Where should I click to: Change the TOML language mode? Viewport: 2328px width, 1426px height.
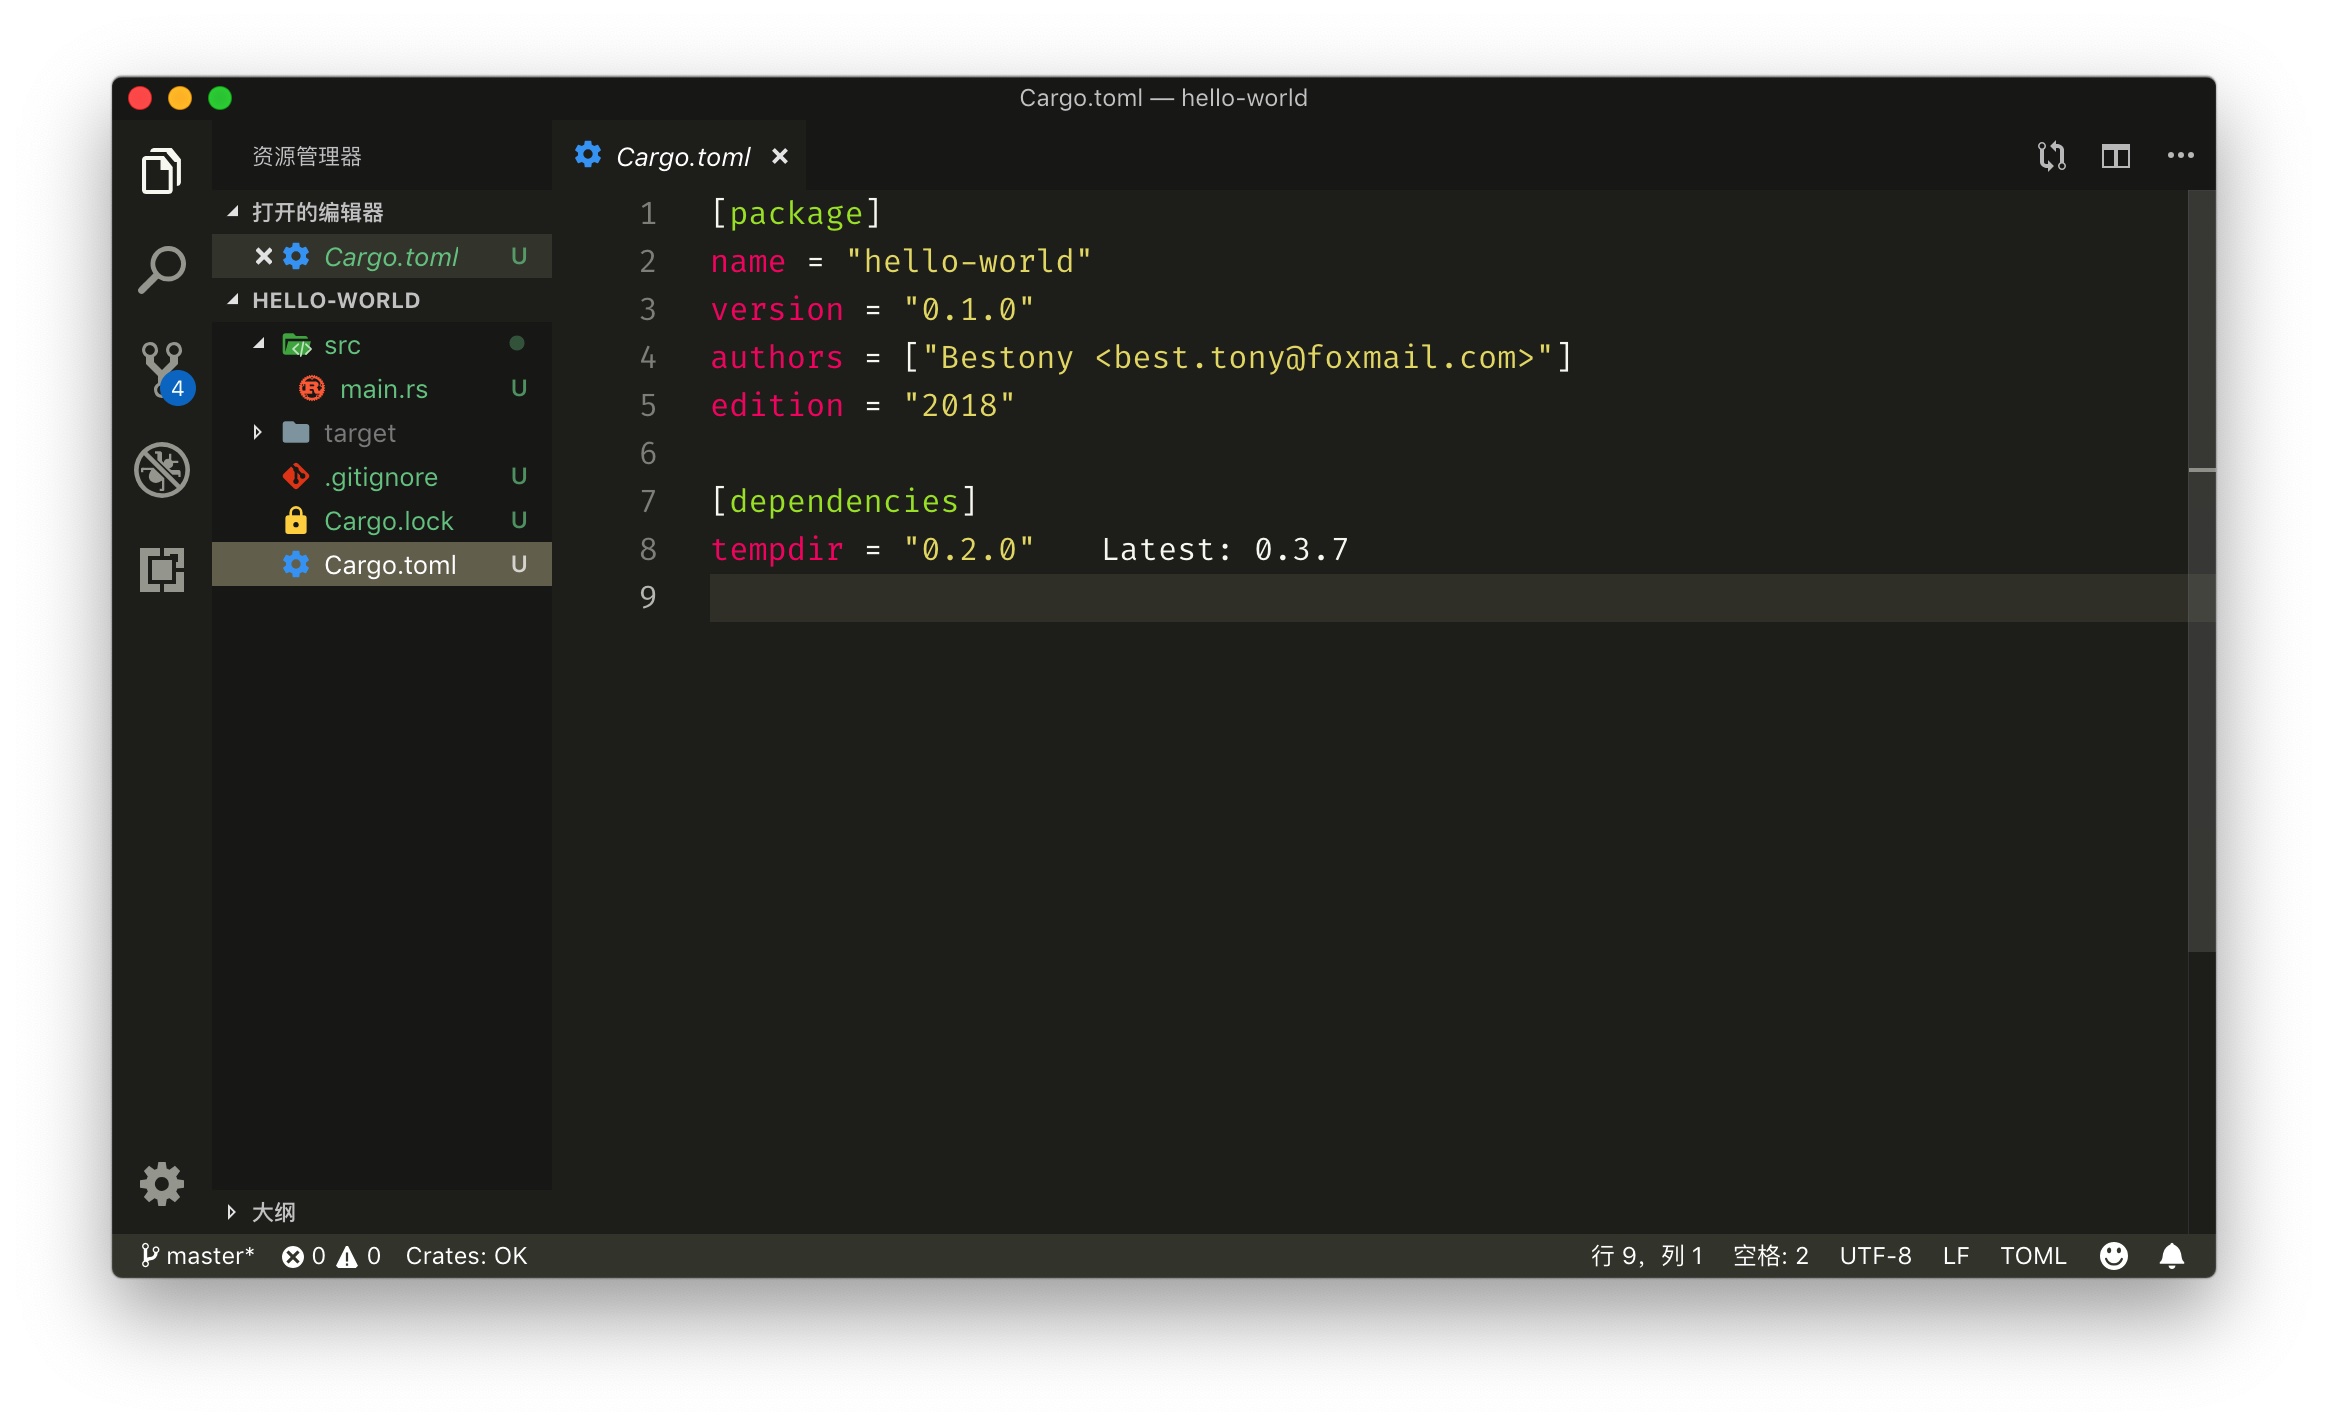2033,1256
